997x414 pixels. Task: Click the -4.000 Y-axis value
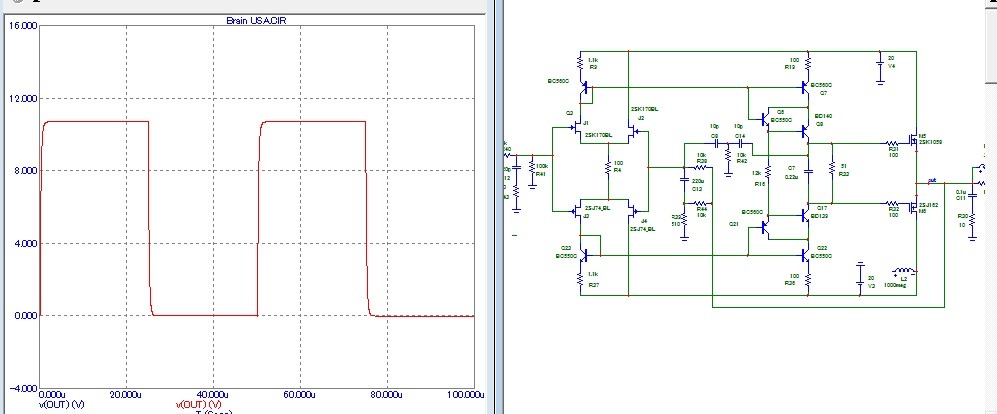[x=24, y=388]
